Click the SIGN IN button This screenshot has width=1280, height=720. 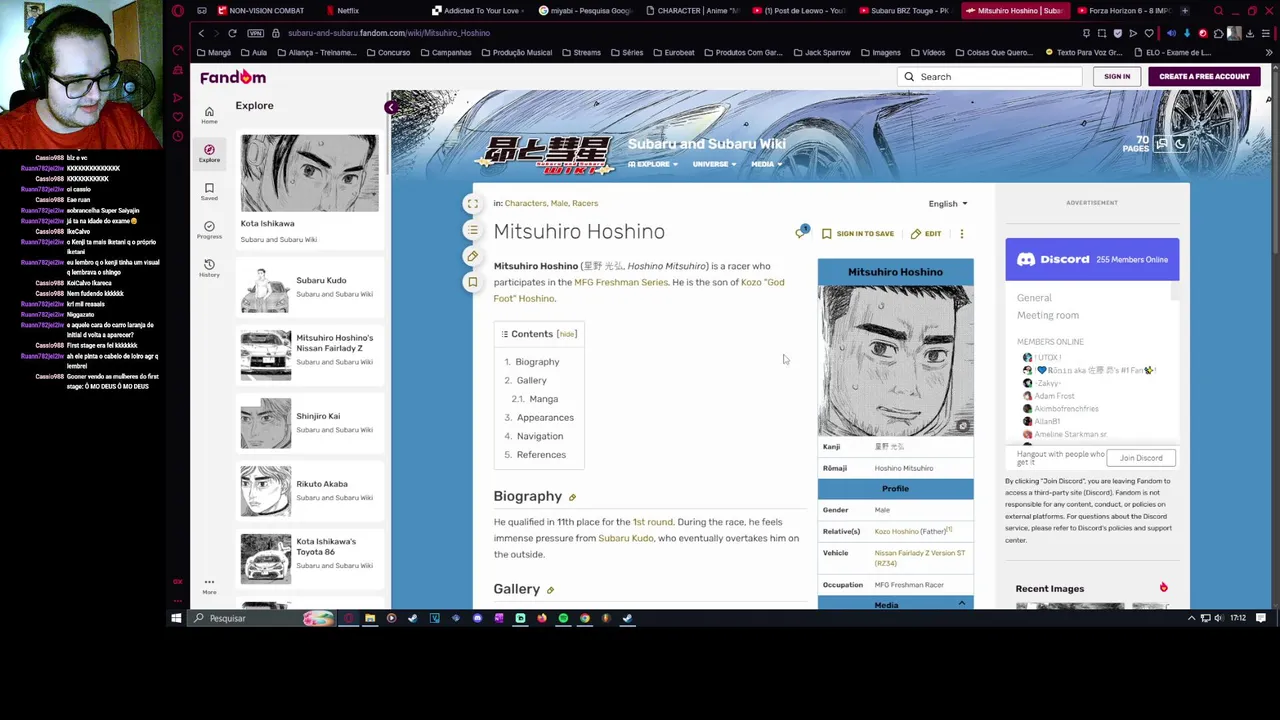1117,77
